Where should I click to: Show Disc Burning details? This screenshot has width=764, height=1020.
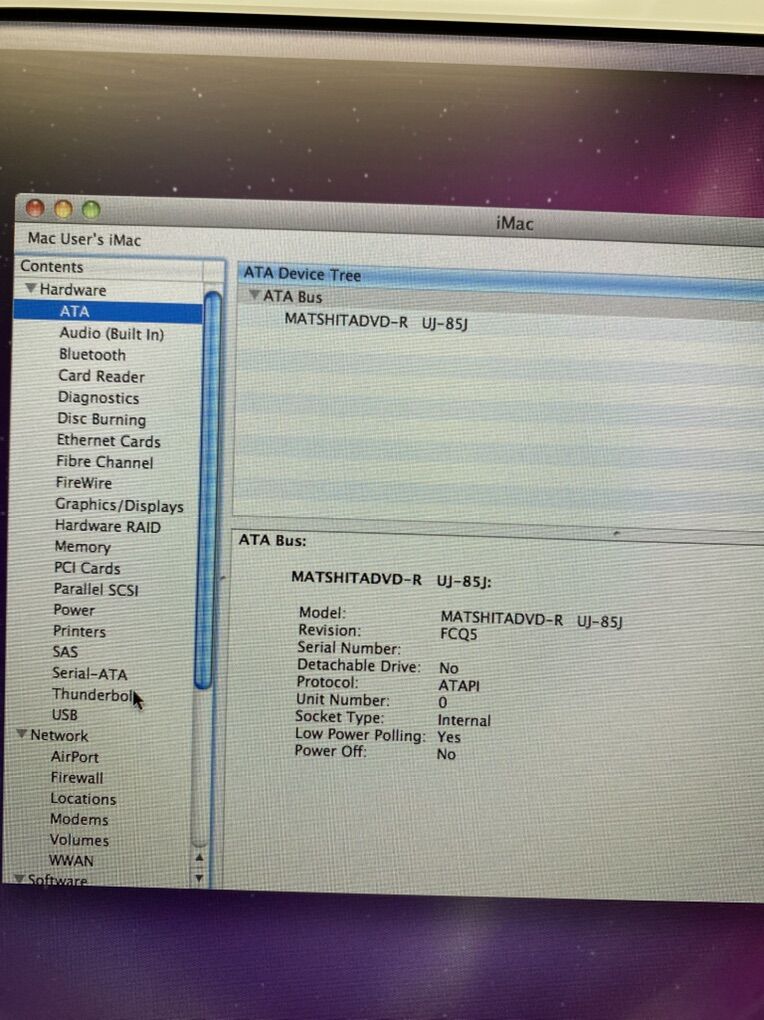101,420
